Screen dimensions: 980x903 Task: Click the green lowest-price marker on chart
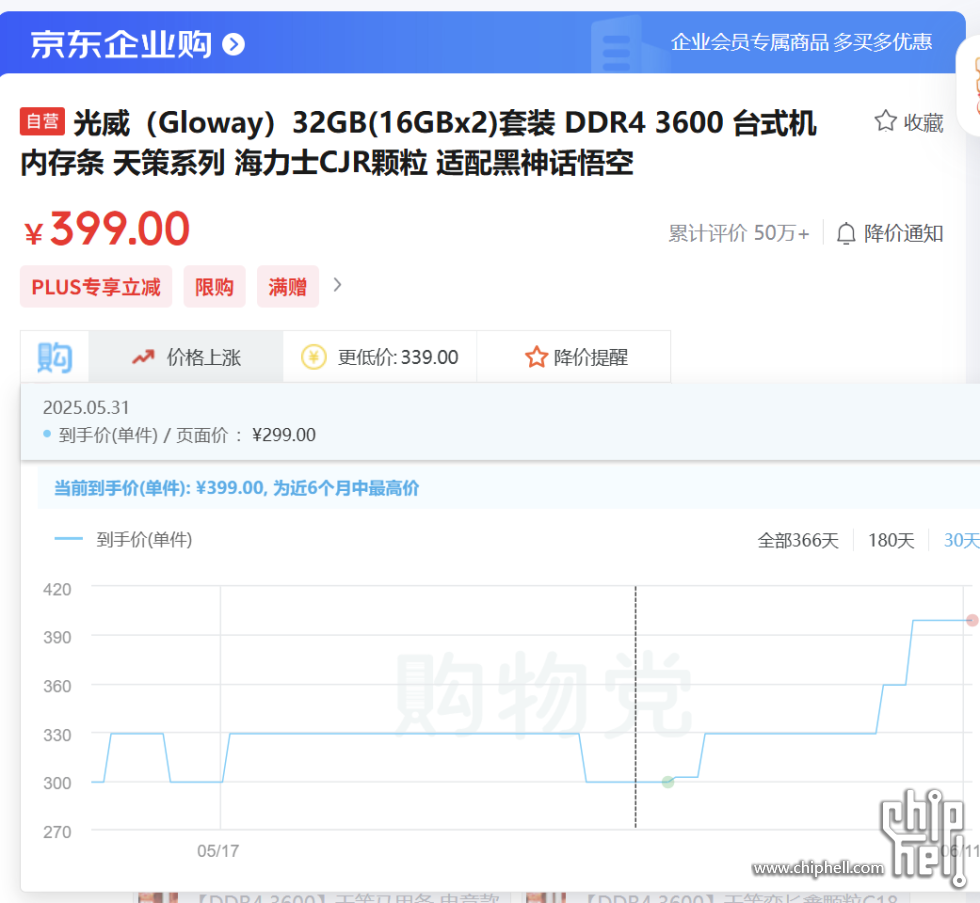tap(668, 782)
